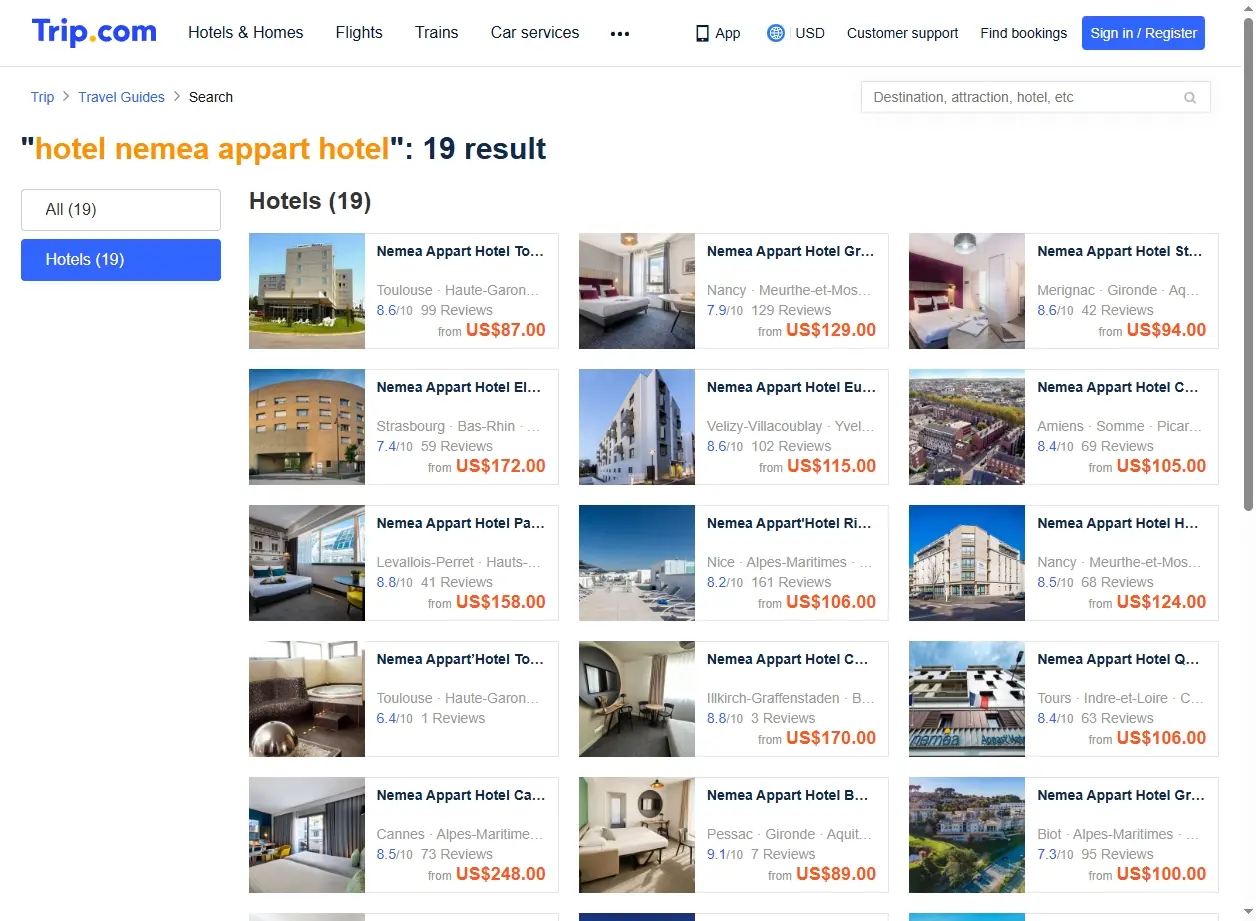This screenshot has height=921, width=1256.
Task: Open the Nice rooftop terrace thumbnail
Action: point(637,563)
